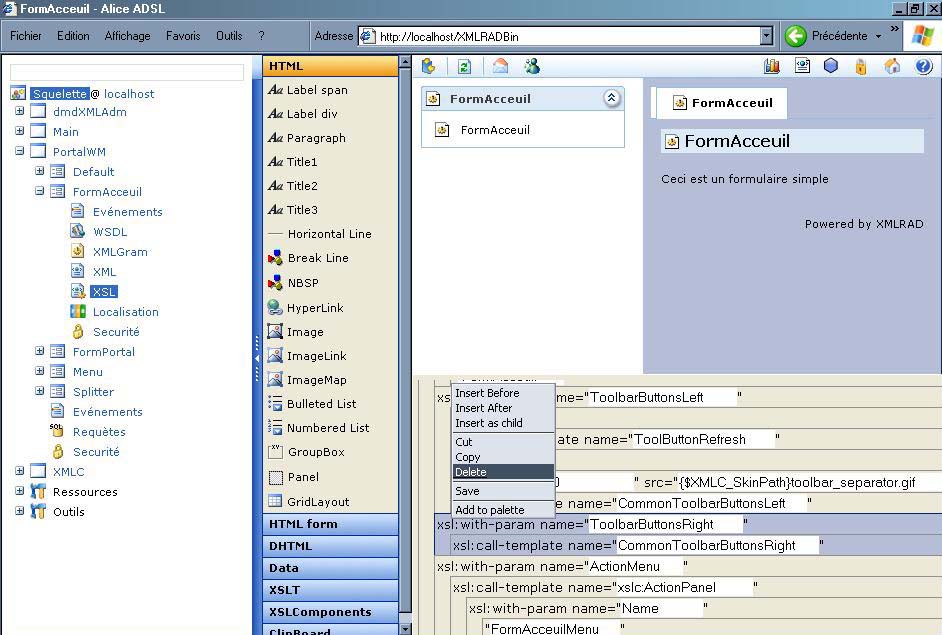The height and width of the screenshot is (635, 942).
Task: Collapse the FormAcceuil panel with chevron button
Action: click(611, 98)
